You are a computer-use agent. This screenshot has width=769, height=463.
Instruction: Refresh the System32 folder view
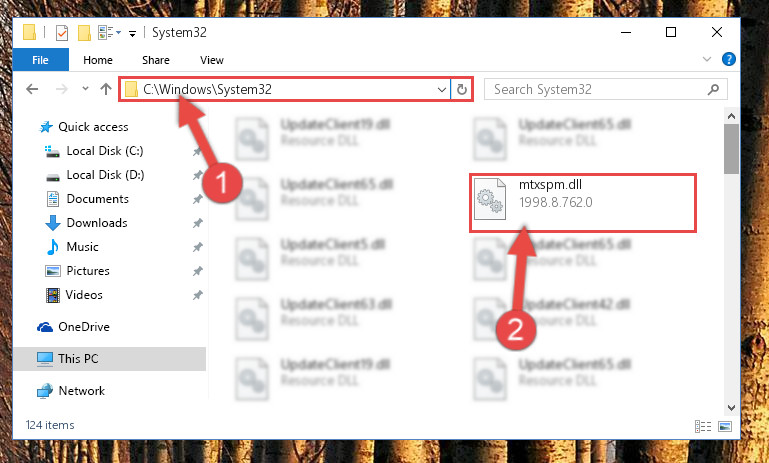[x=461, y=89]
